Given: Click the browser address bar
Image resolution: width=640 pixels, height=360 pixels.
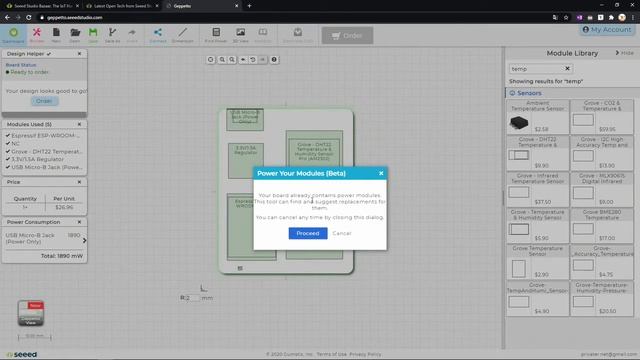Looking at the screenshot, I should [x=294, y=18].
